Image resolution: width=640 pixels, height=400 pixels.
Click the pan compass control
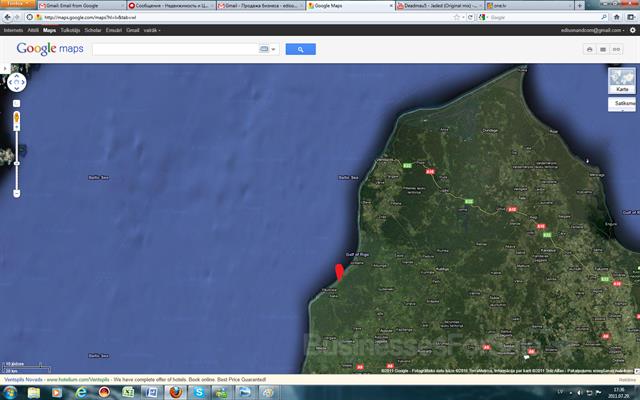pos(16,84)
